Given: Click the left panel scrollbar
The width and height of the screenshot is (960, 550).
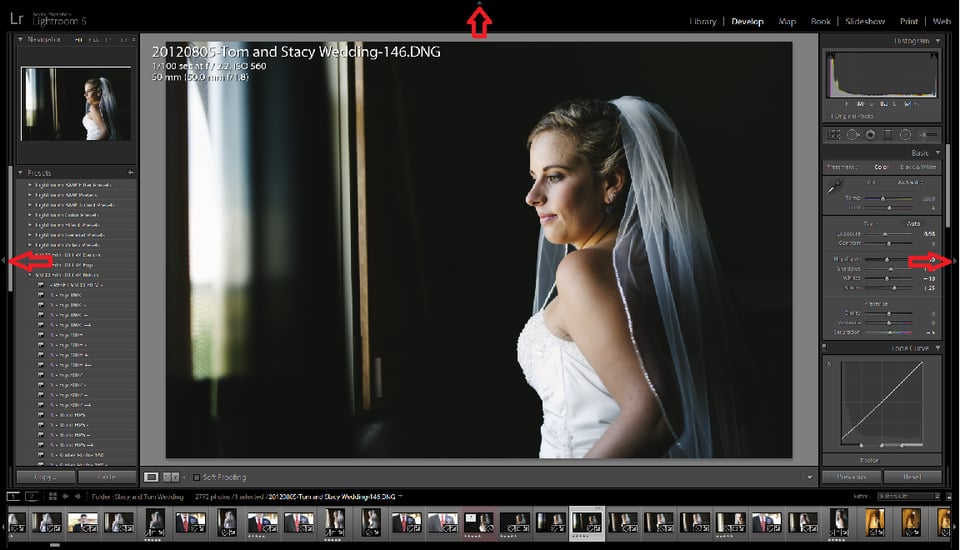Looking at the screenshot, I should pos(10,228).
